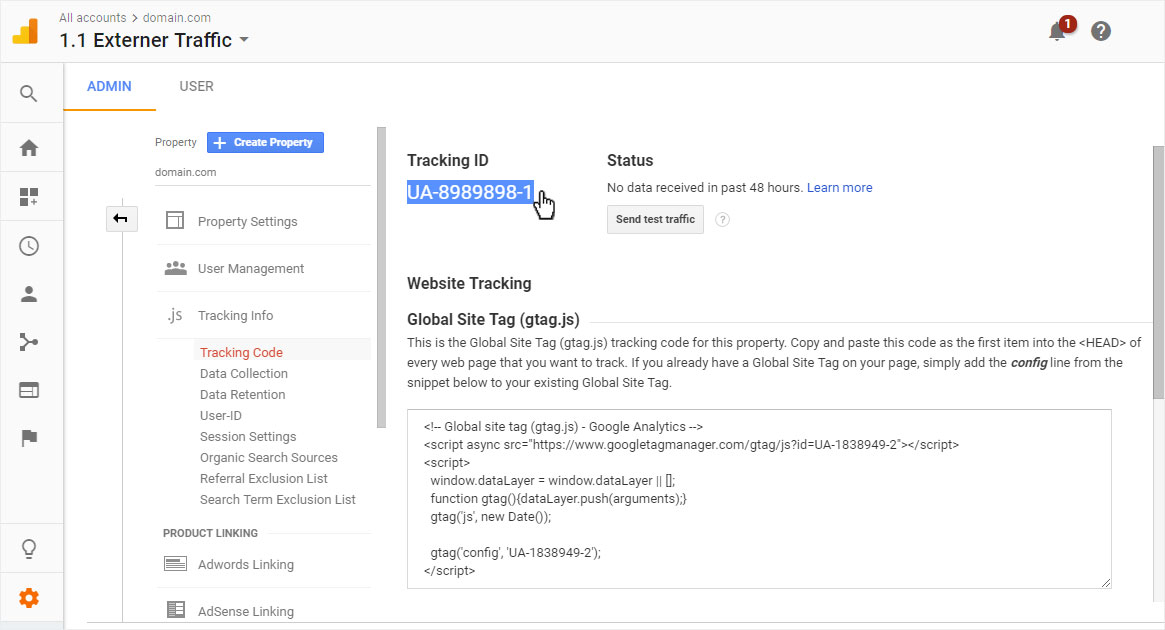Click the Property Settings layout icon
Screen dimensions: 1165x630
coord(175,220)
